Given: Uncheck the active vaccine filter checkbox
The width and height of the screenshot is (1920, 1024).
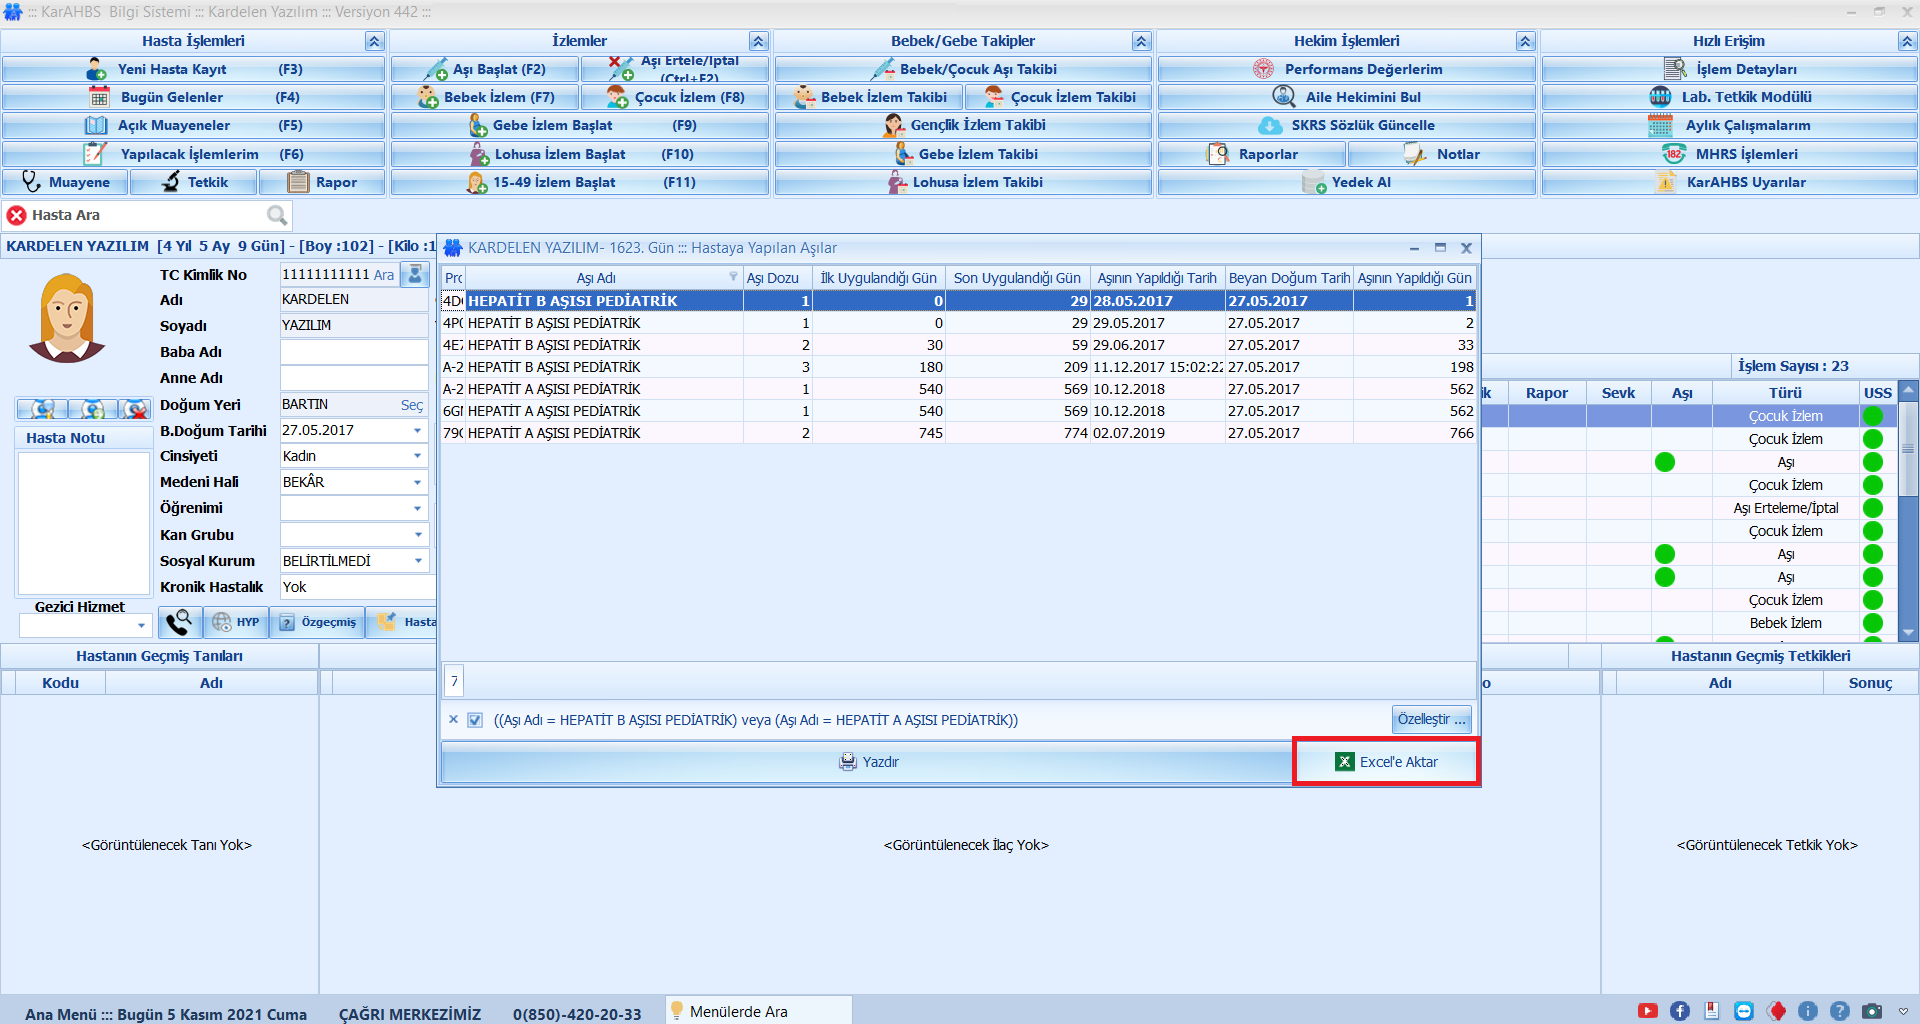Looking at the screenshot, I should pyautogui.click(x=475, y=720).
